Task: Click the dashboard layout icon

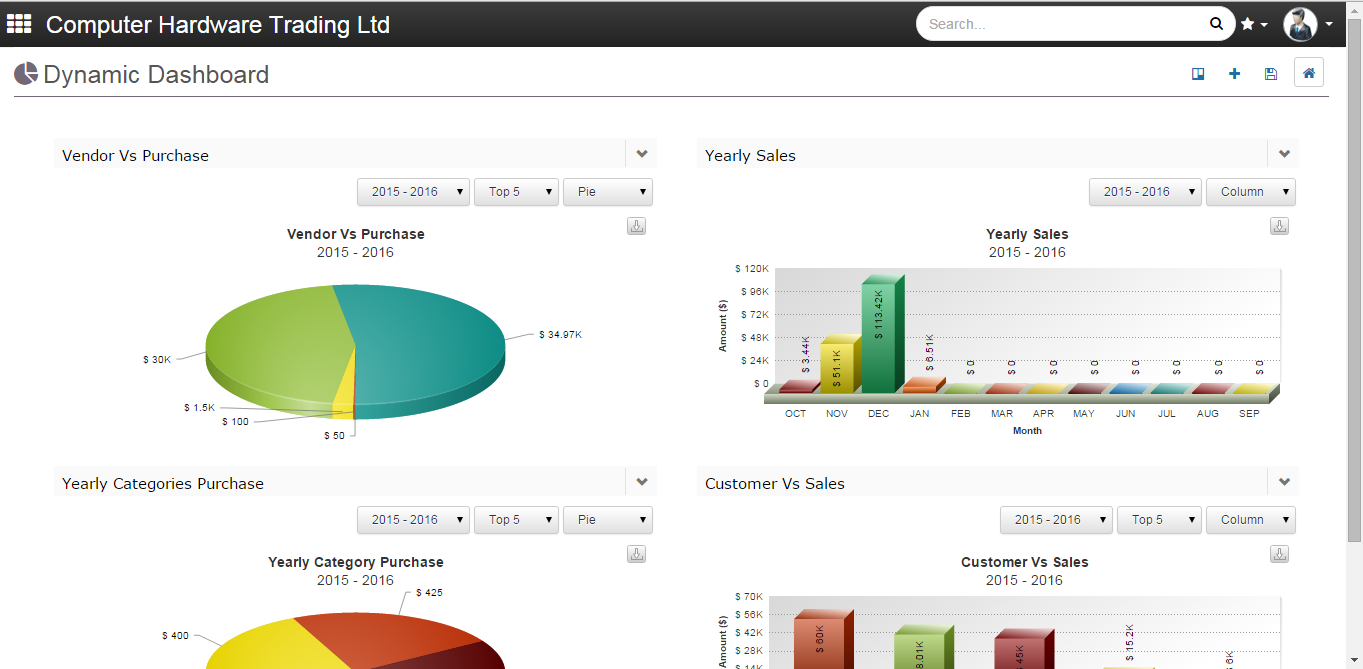Action: [x=1198, y=74]
